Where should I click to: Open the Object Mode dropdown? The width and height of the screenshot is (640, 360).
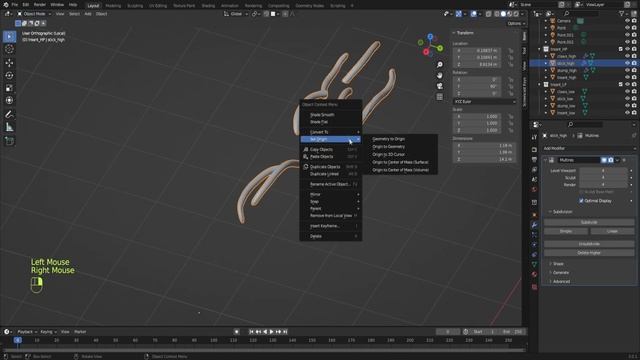point(34,14)
